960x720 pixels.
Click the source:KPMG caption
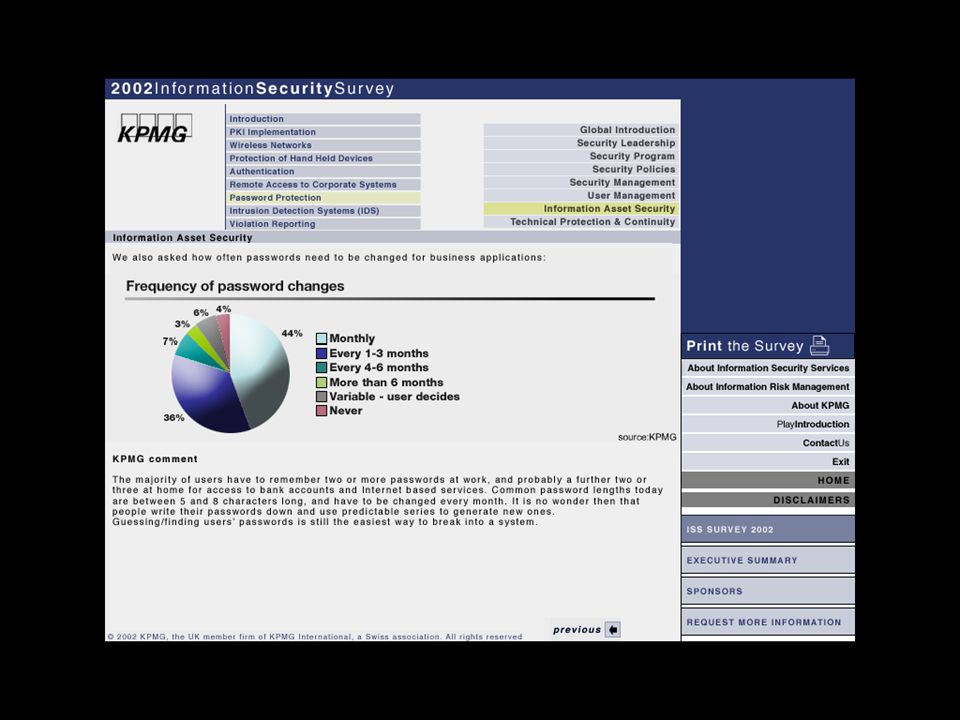647,437
